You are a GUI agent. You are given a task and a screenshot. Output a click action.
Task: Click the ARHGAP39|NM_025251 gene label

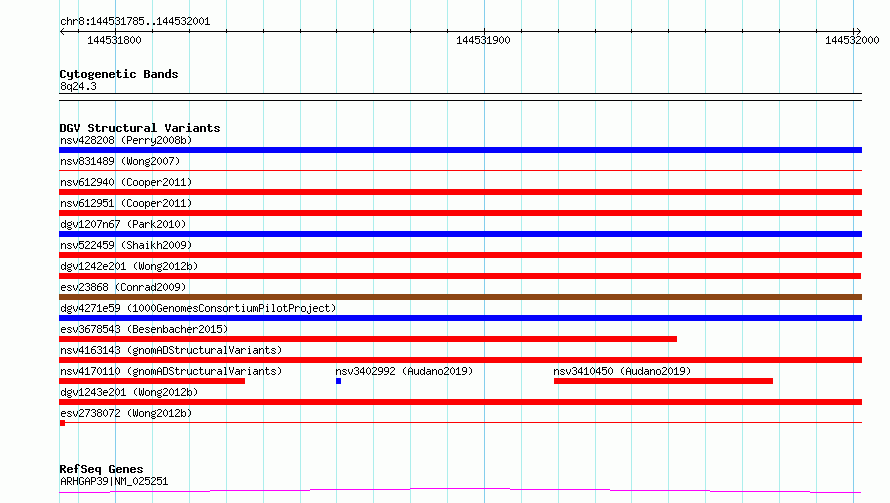[x=114, y=481]
